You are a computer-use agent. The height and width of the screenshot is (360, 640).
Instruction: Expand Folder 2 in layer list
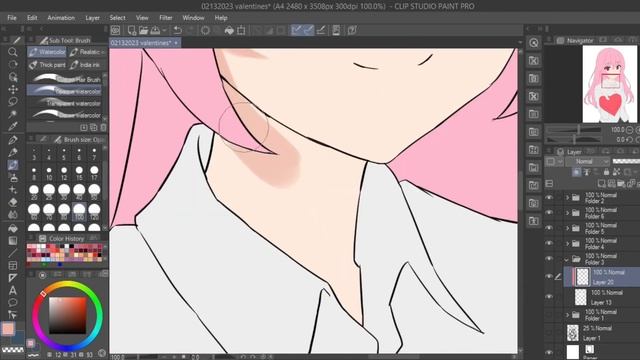[567, 198]
